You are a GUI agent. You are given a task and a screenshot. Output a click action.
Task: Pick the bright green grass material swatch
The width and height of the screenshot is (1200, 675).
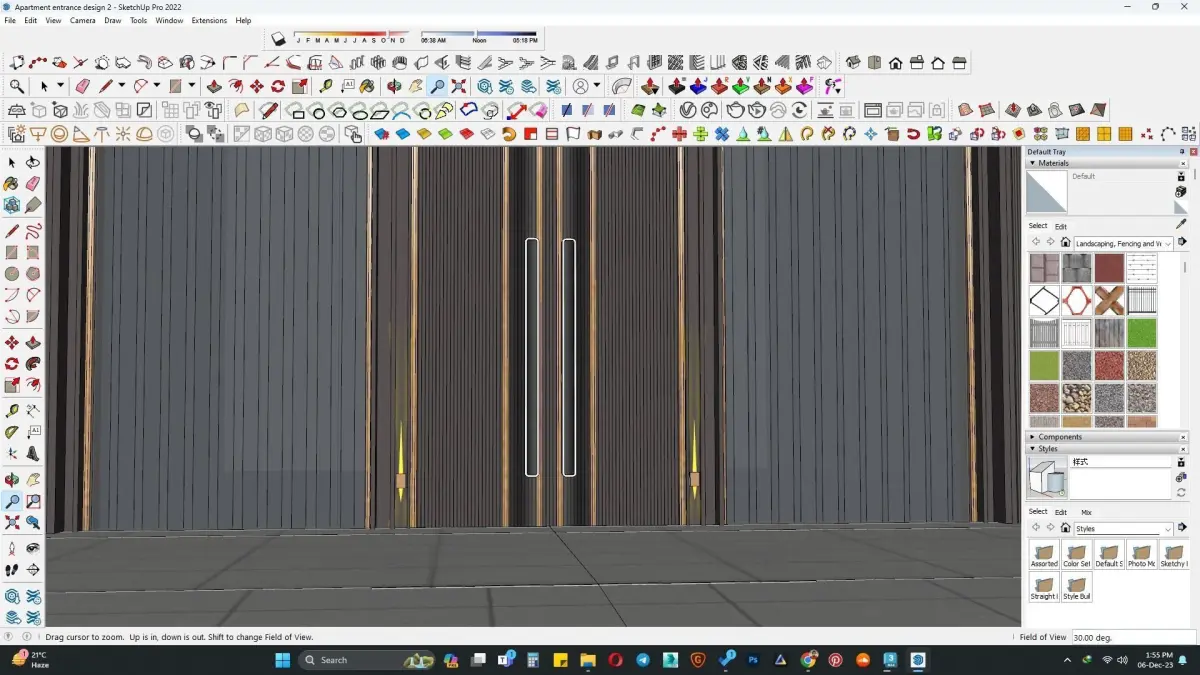(x=1141, y=333)
